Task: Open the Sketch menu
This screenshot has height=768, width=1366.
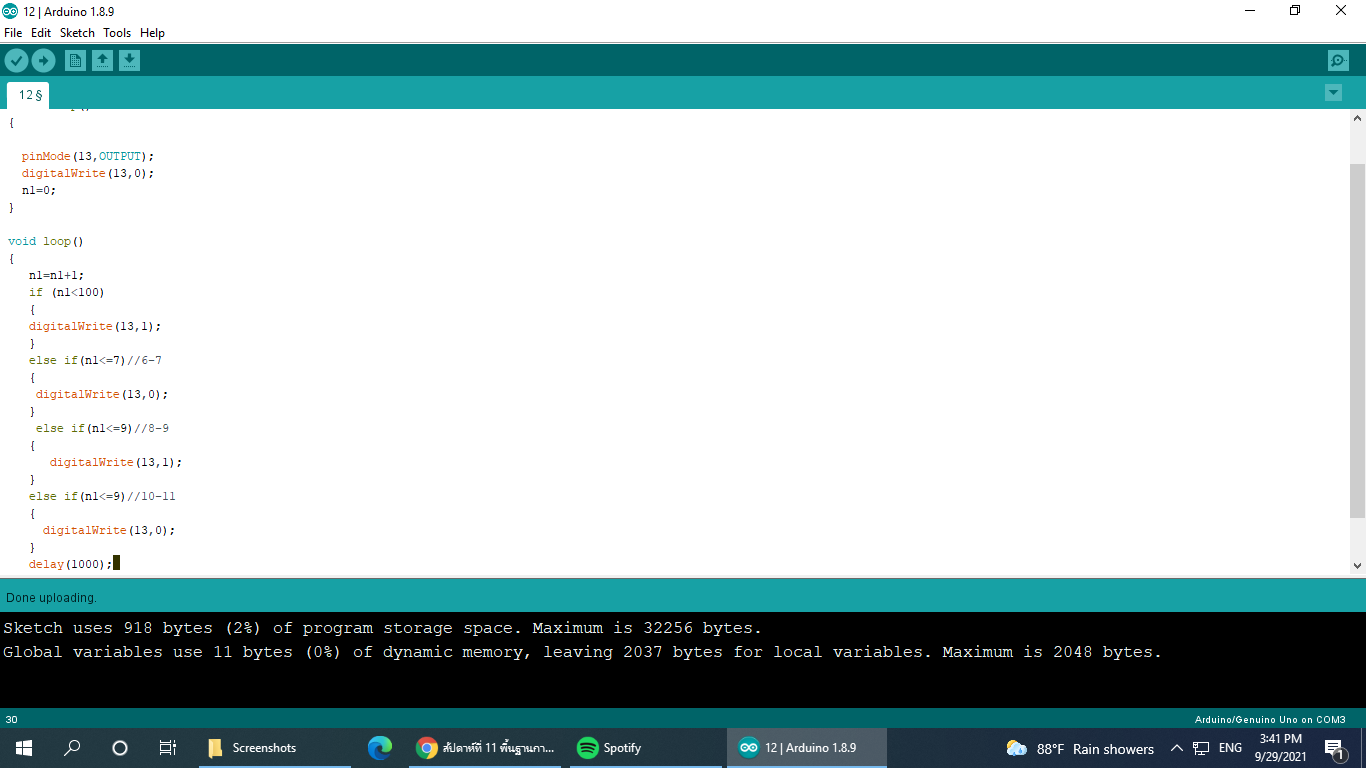Action: (77, 33)
